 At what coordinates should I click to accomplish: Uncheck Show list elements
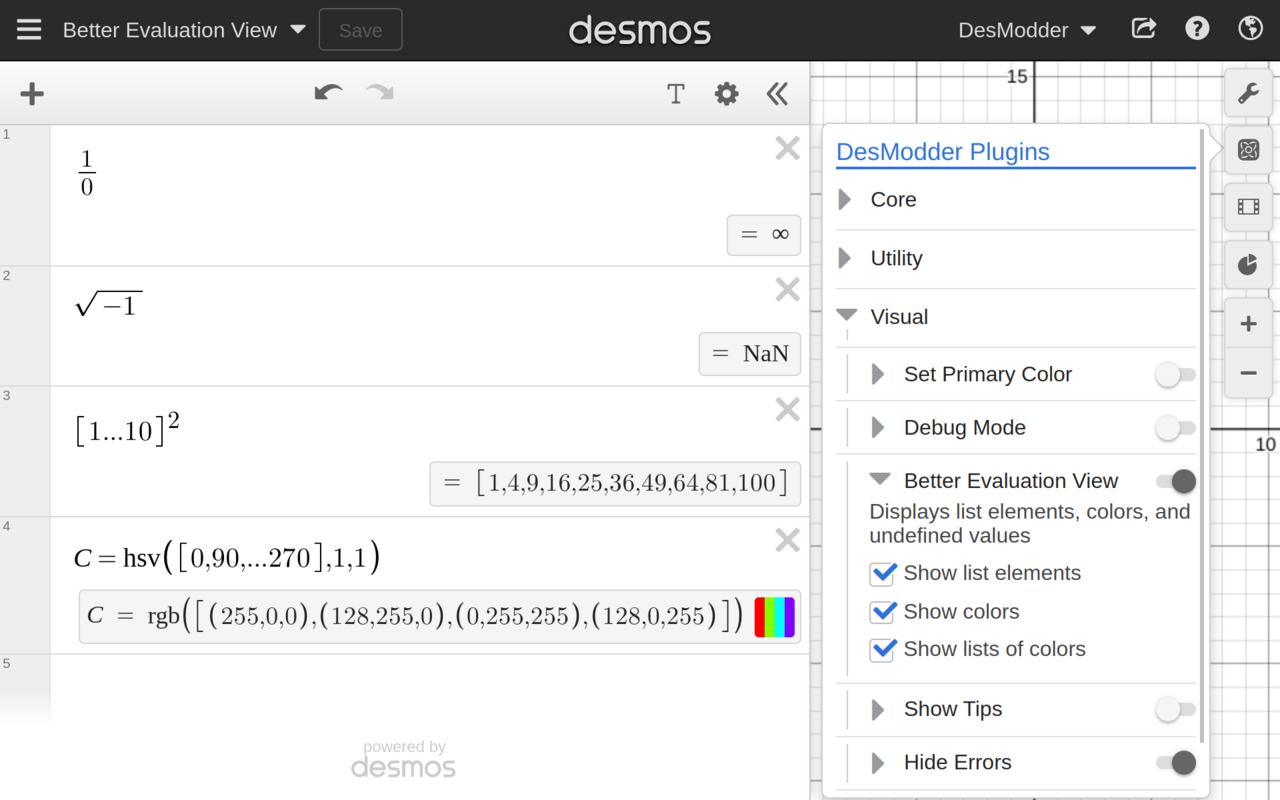point(883,573)
